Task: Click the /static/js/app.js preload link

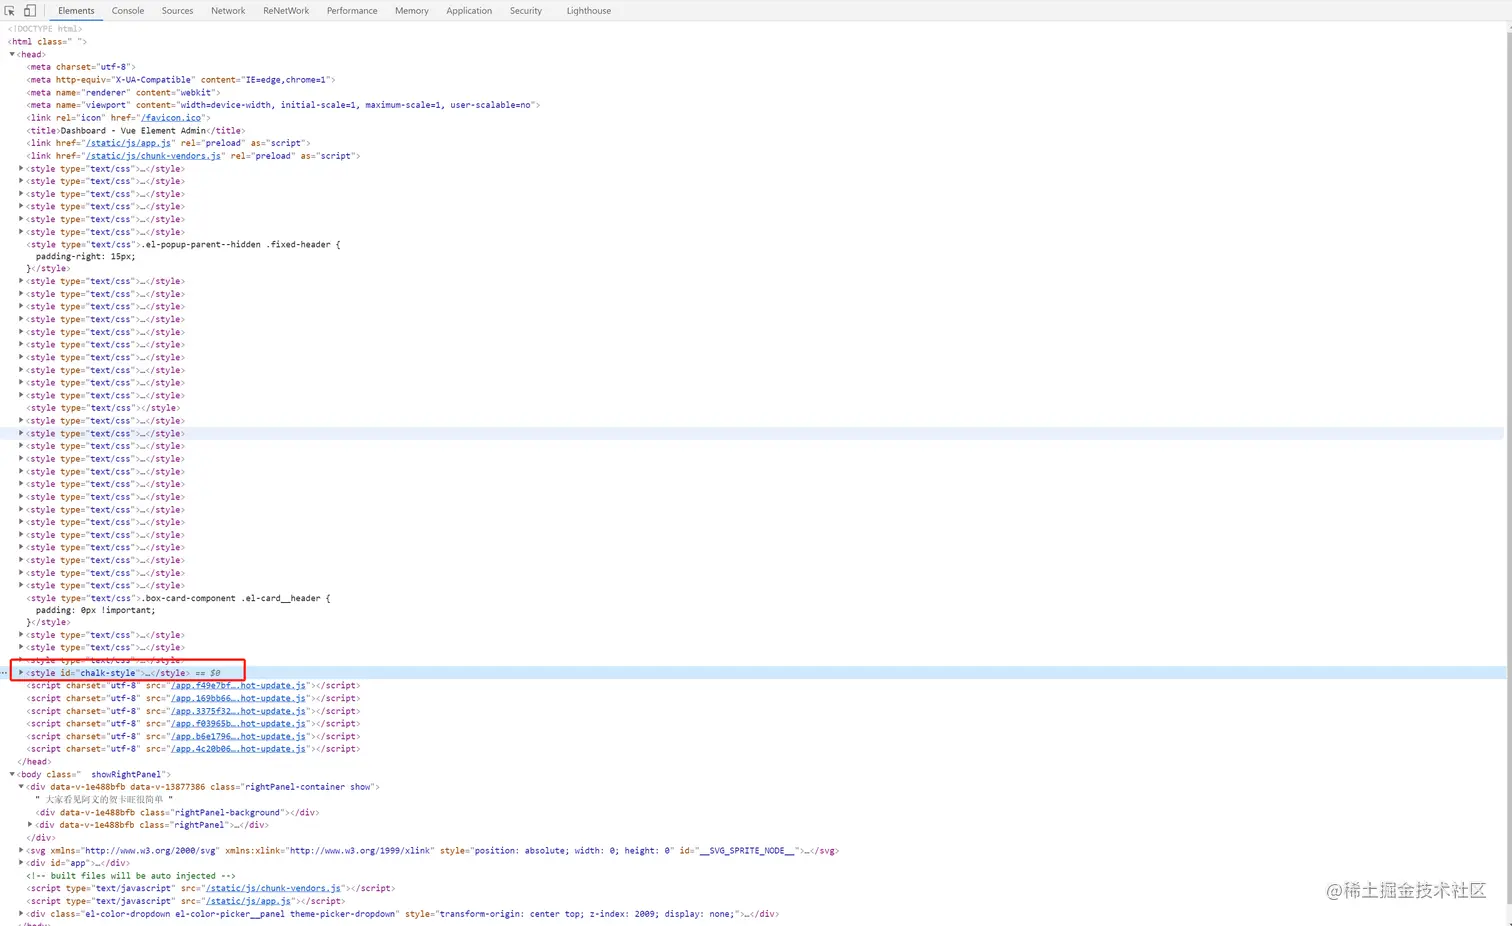Action: point(129,143)
